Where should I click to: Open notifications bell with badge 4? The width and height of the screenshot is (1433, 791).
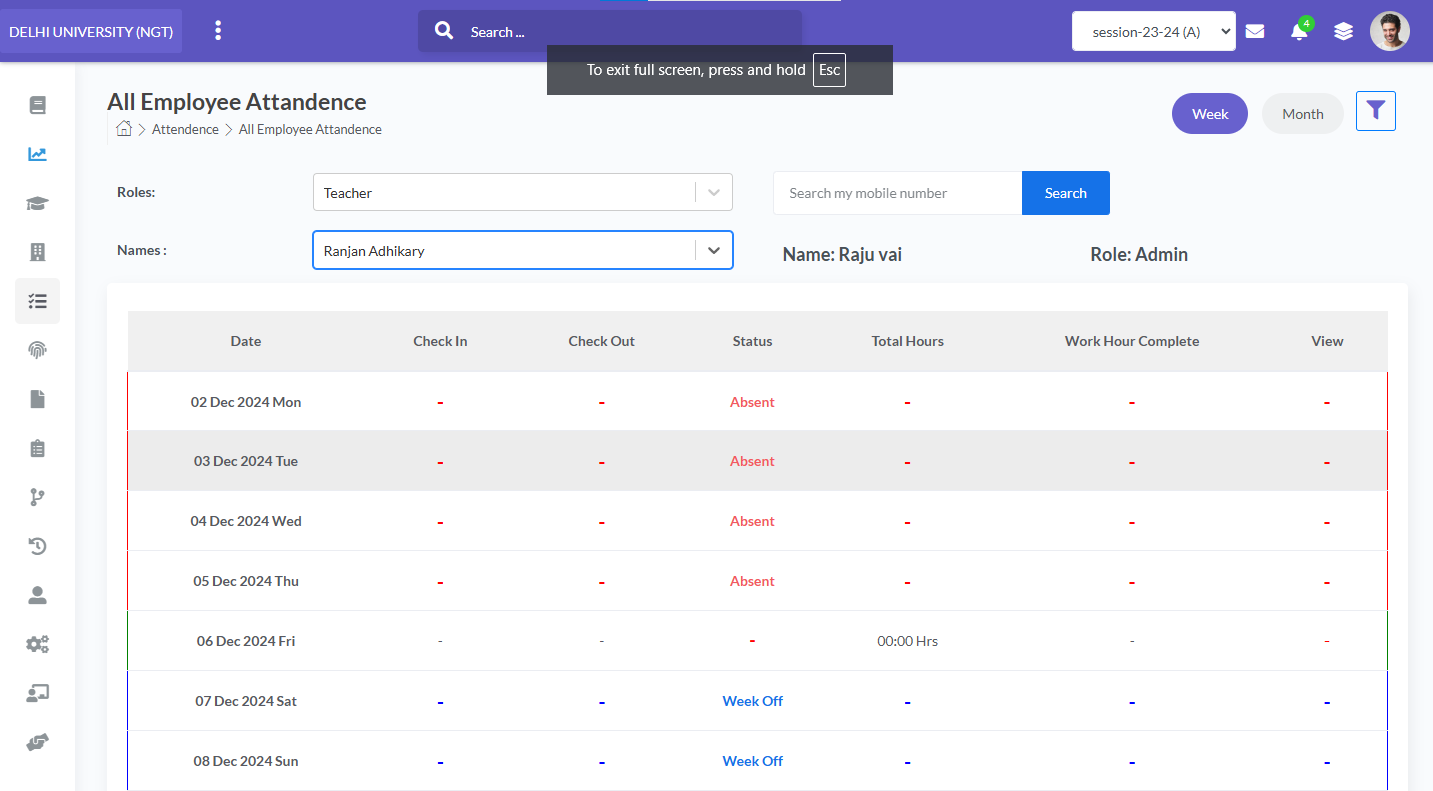1299,31
